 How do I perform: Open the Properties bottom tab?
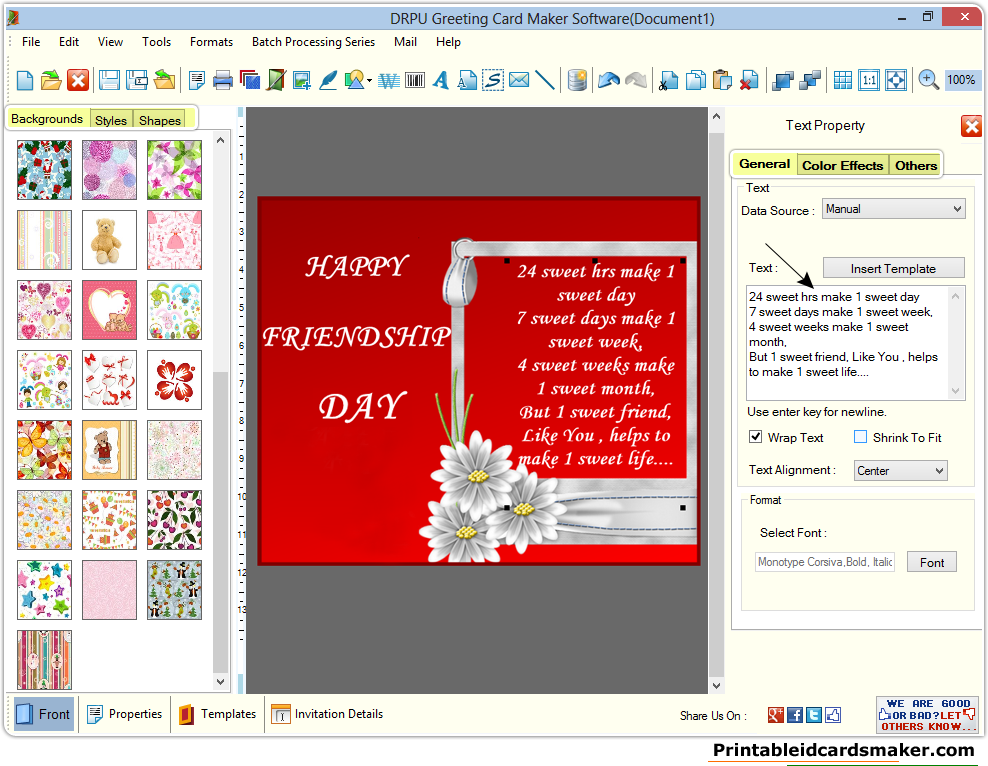click(125, 714)
